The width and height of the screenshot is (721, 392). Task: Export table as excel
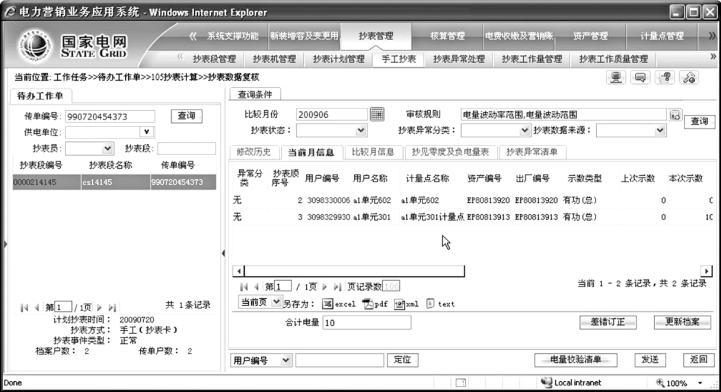pyautogui.click(x=339, y=304)
